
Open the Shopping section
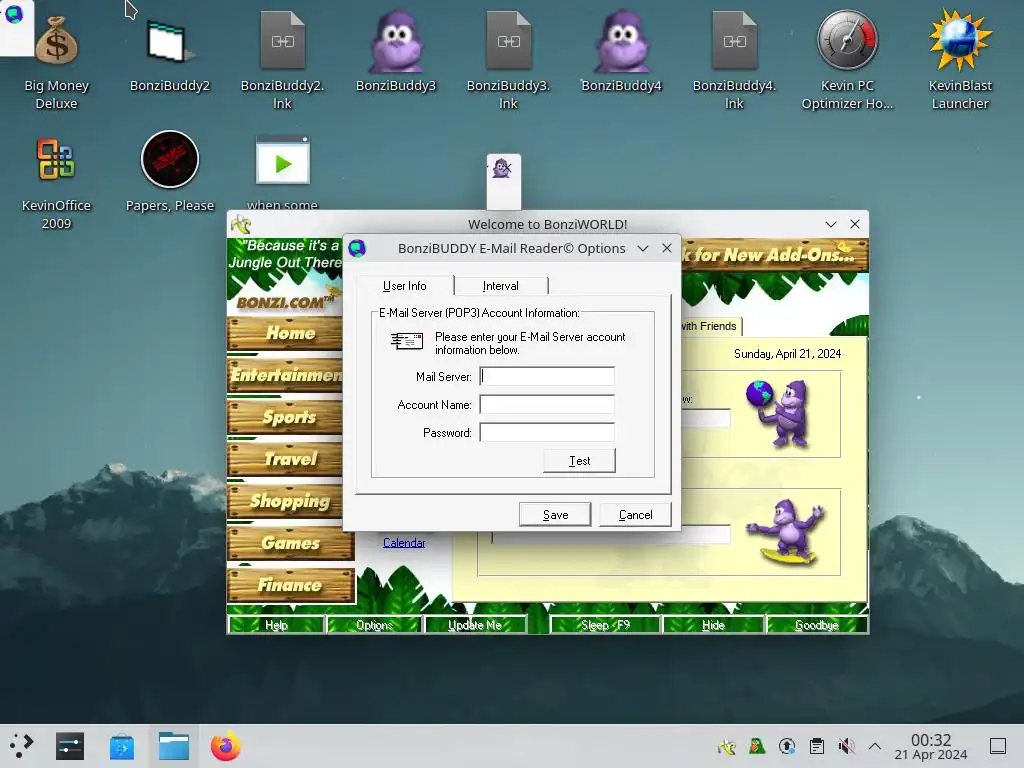click(285, 502)
